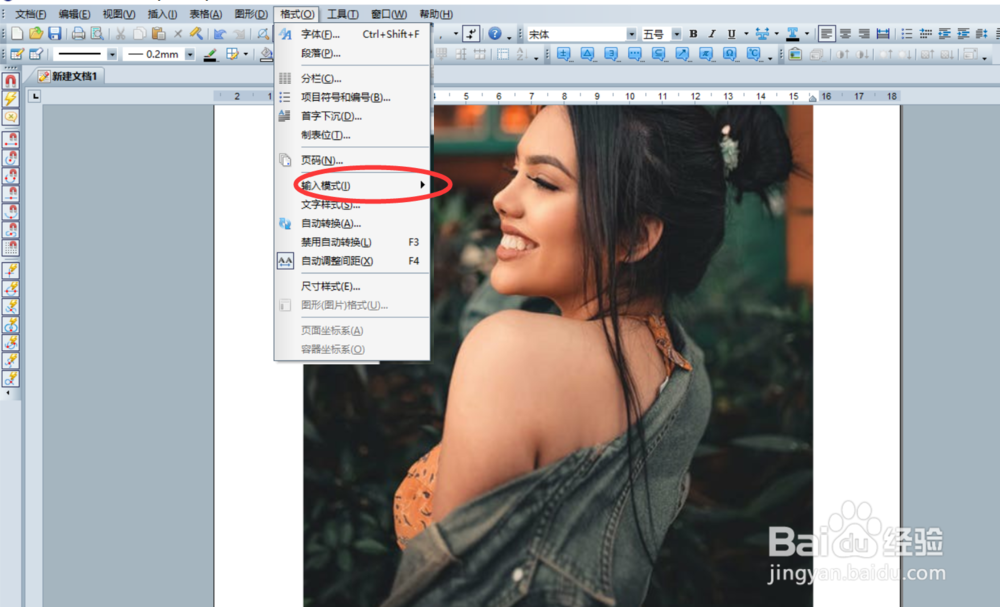Toggle 自动调整间距 in Format menu
Screen dimensions: 1000x607
click(x=352, y=261)
